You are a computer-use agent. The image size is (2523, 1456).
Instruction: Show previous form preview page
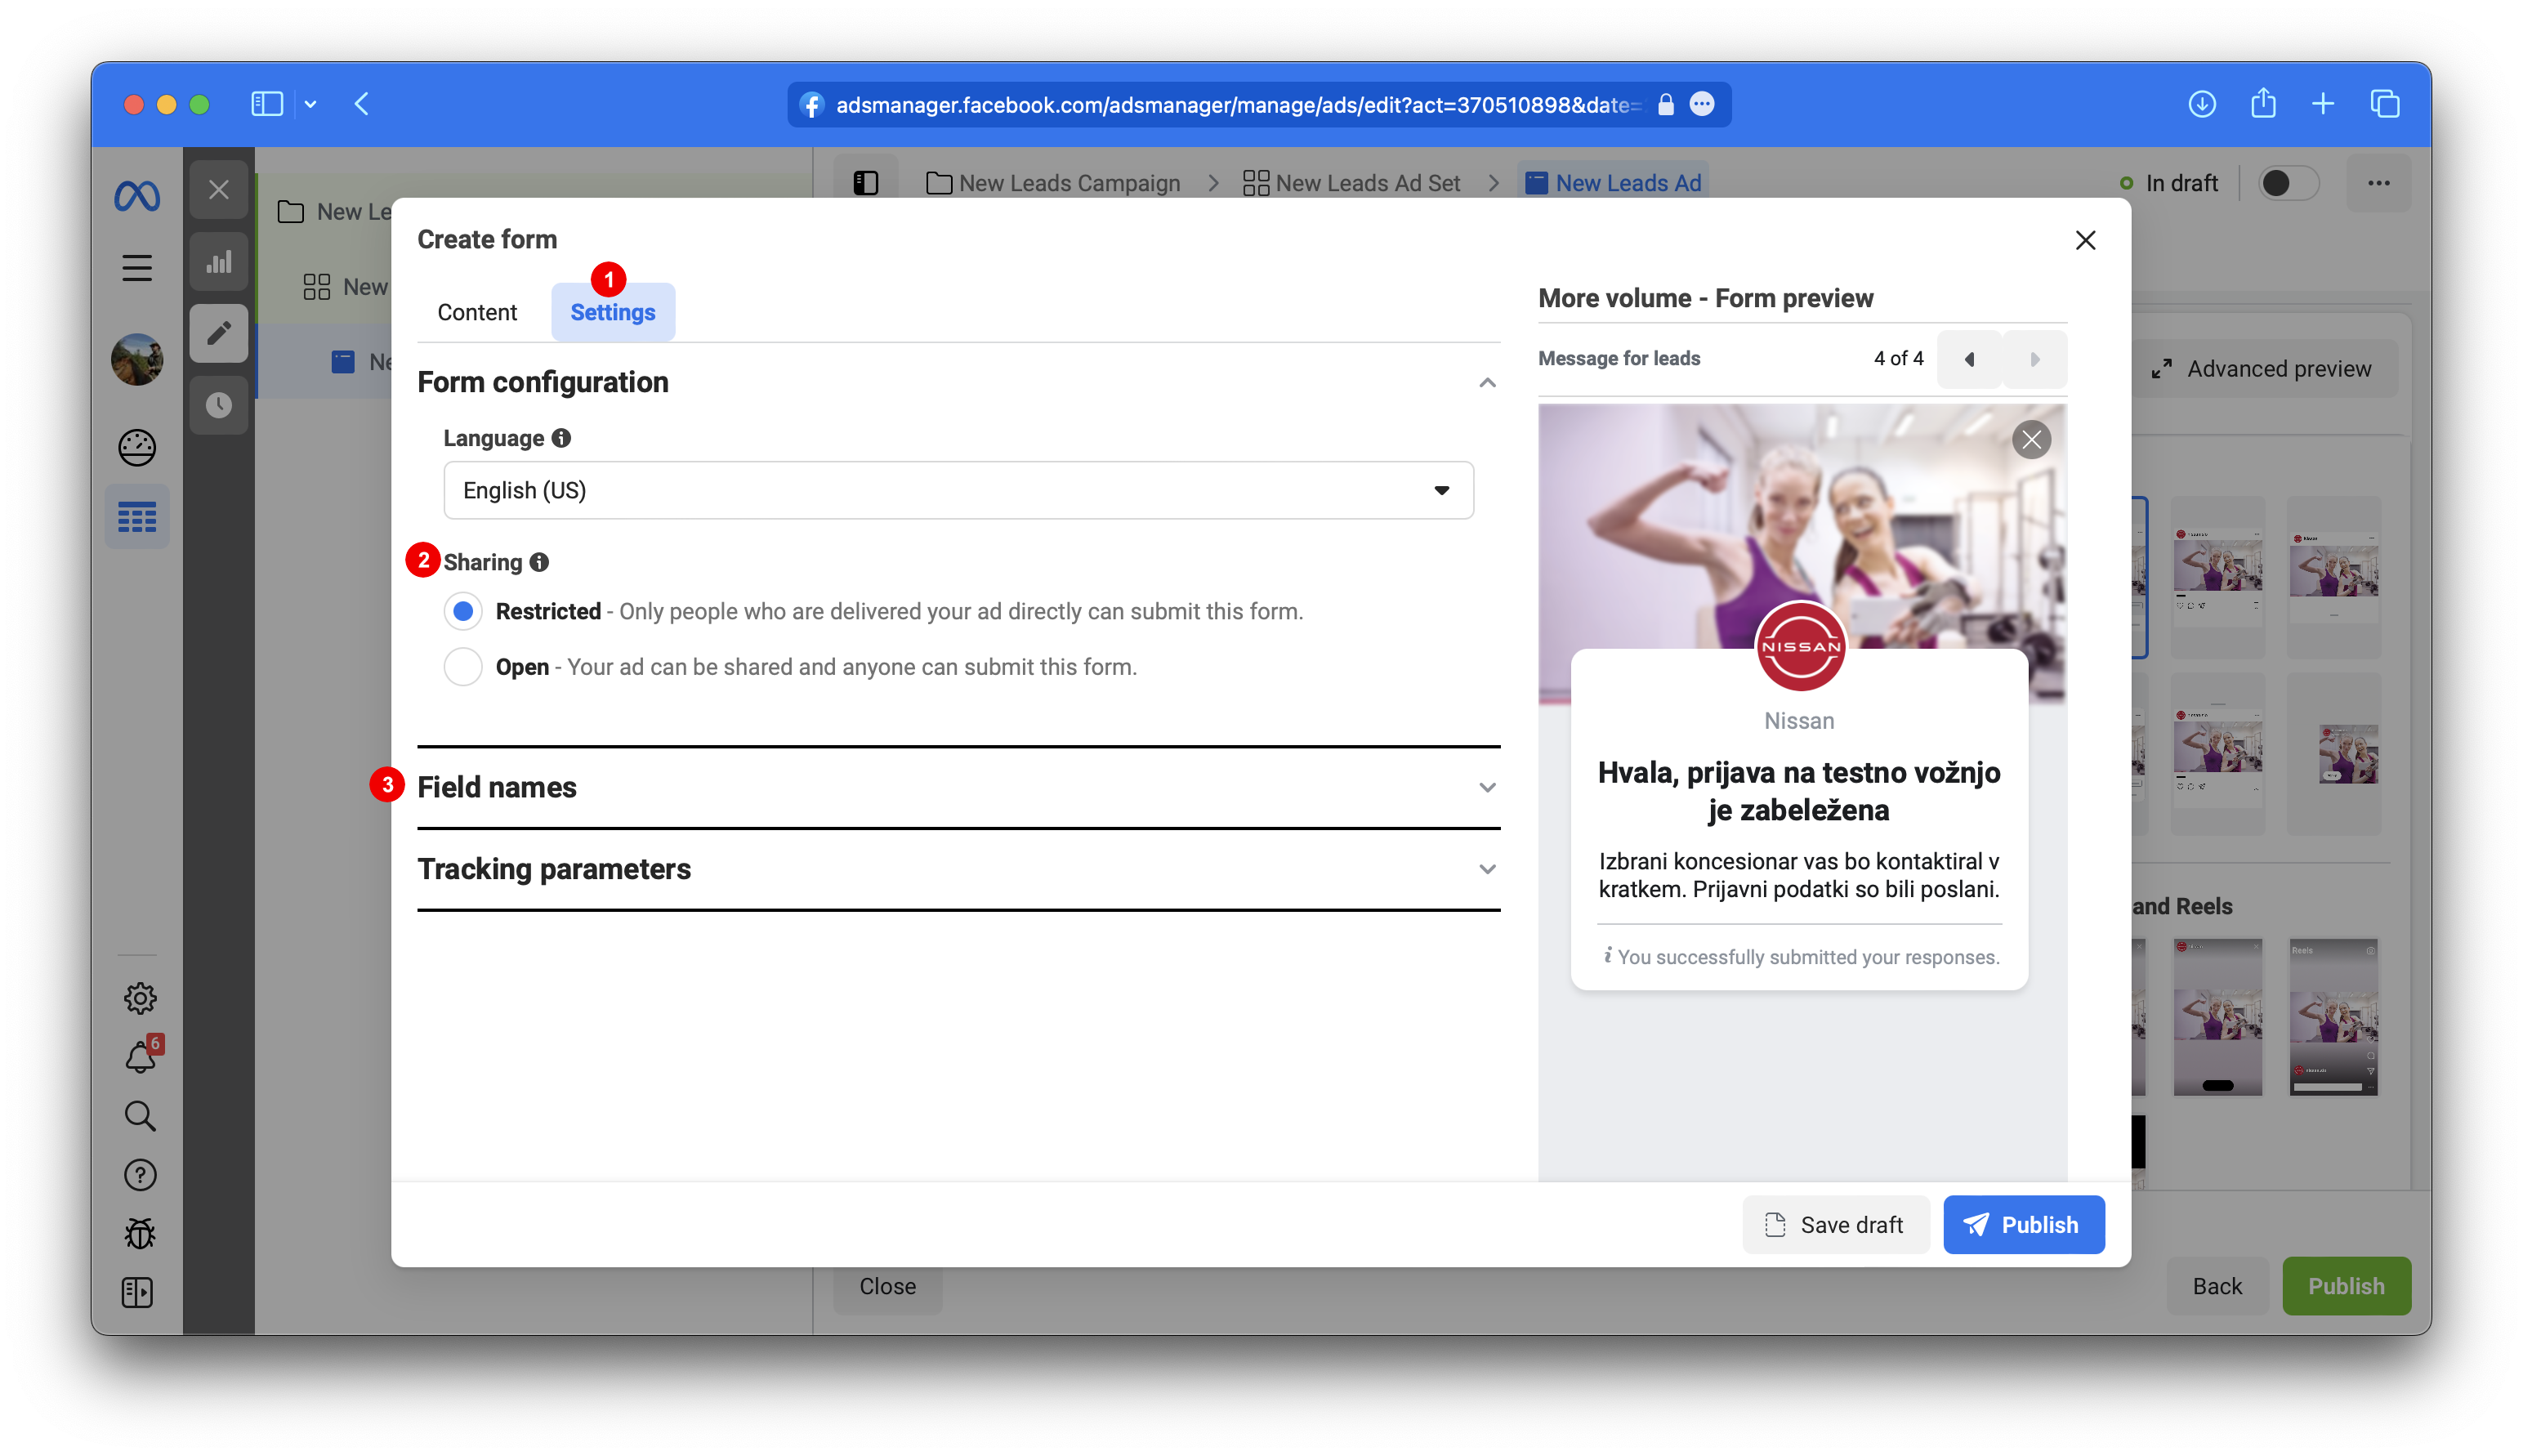pyautogui.click(x=1969, y=359)
